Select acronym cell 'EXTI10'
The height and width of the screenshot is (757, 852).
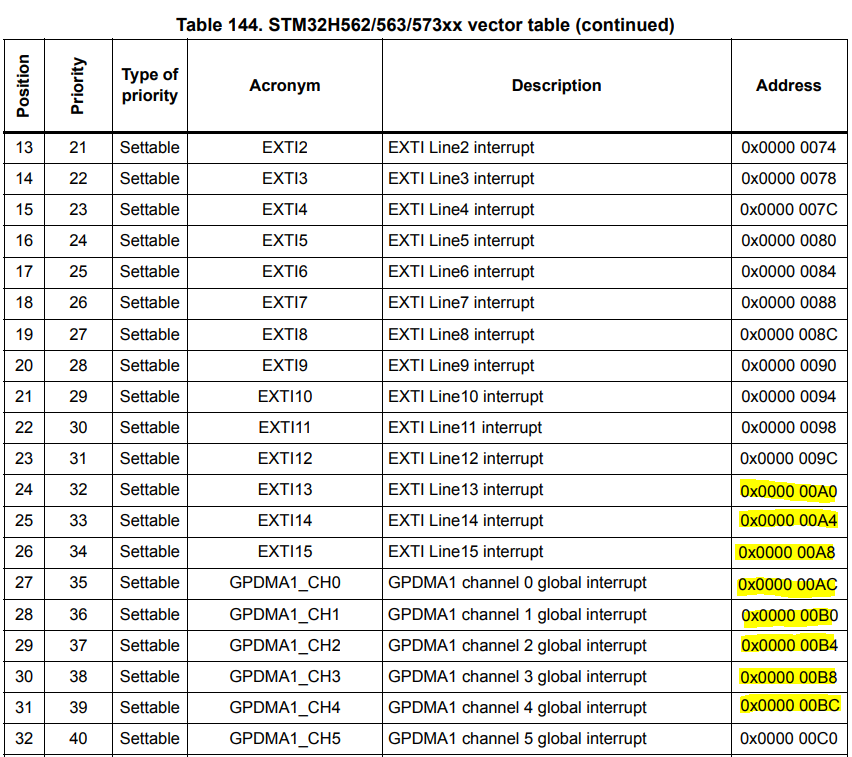click(285, 396)
